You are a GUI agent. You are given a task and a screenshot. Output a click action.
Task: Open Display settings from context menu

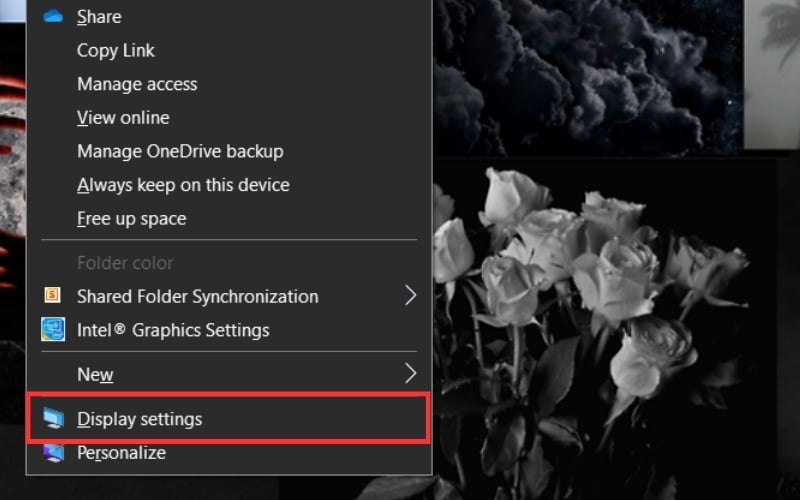pyautogui.click(x=229, y=418)
